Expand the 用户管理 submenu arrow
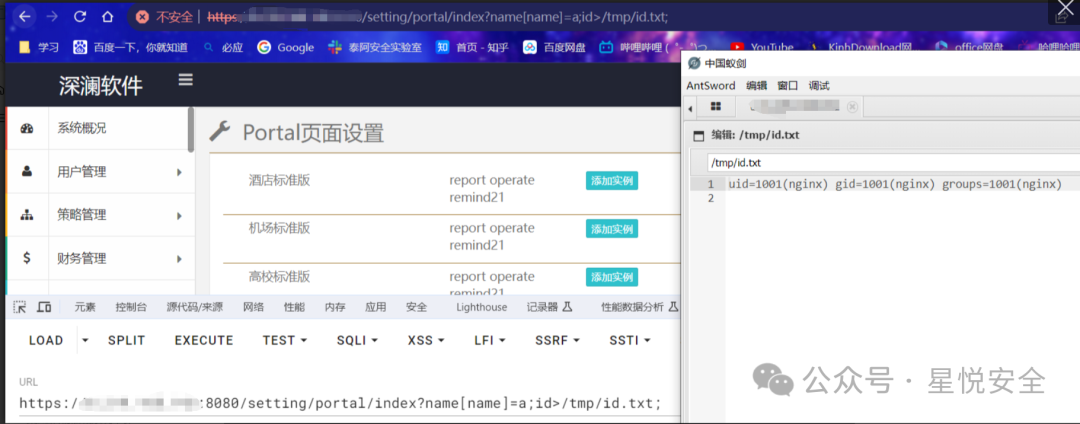 click(179, 172)
